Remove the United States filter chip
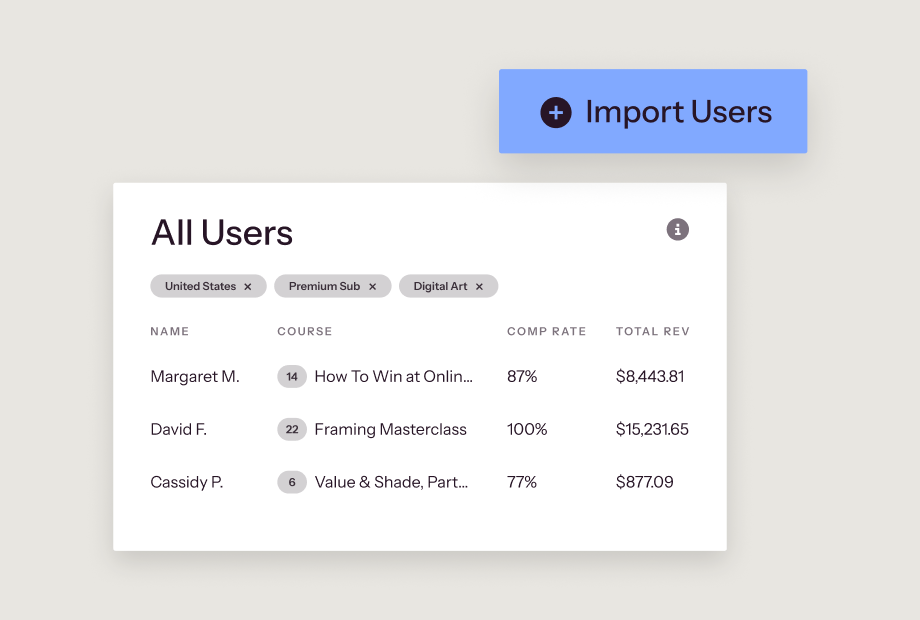Image resolution: width=920 pixels, height=620 pixels. tap(248, 287)
